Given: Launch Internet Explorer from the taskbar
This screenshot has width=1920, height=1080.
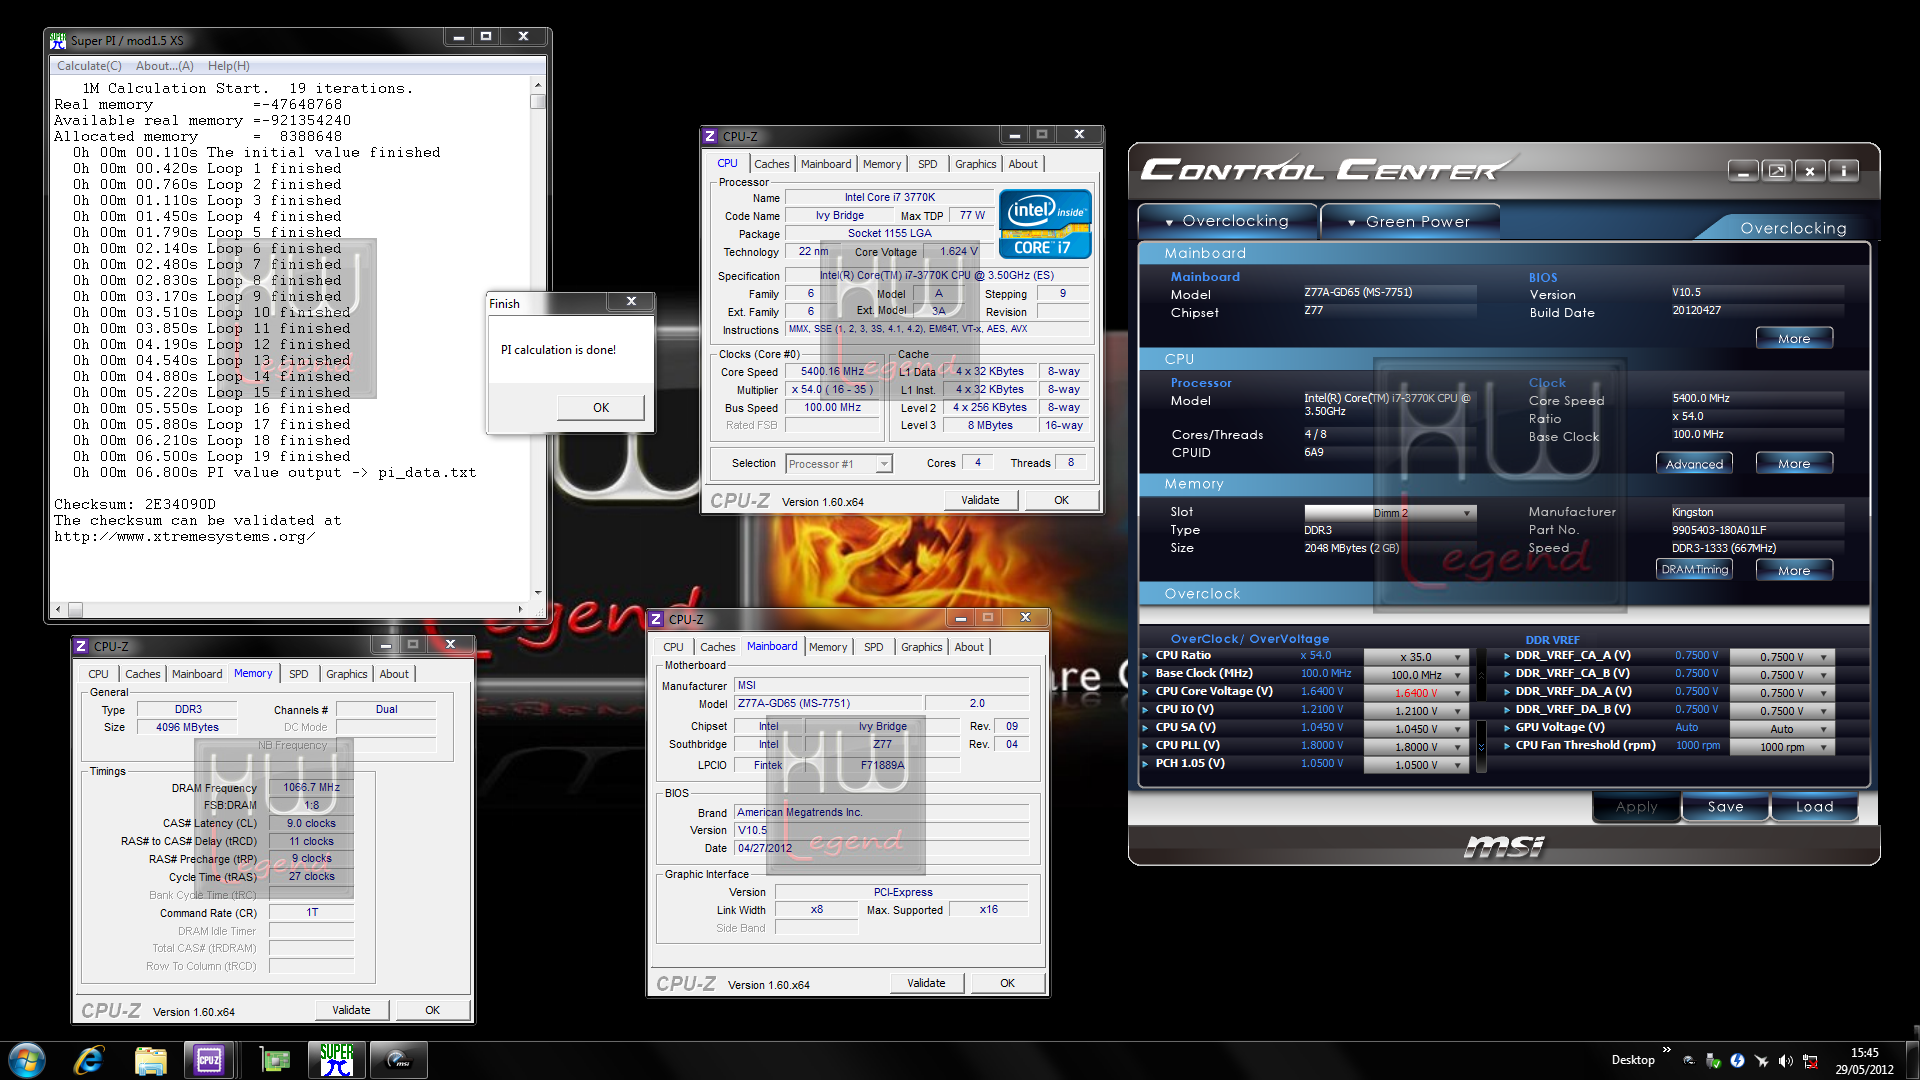Looking at the screenshot, I should (x=89, y=1060).
